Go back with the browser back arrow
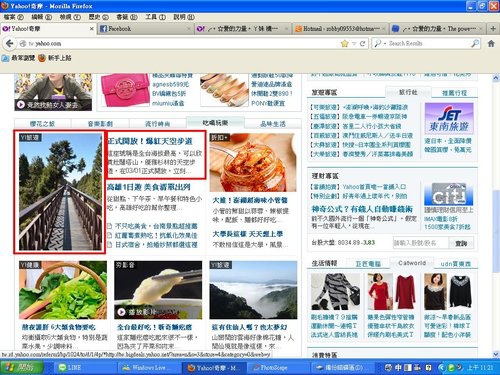Image resolution: width=500 pixels, height=375 pixels. (x=10, y=43)
